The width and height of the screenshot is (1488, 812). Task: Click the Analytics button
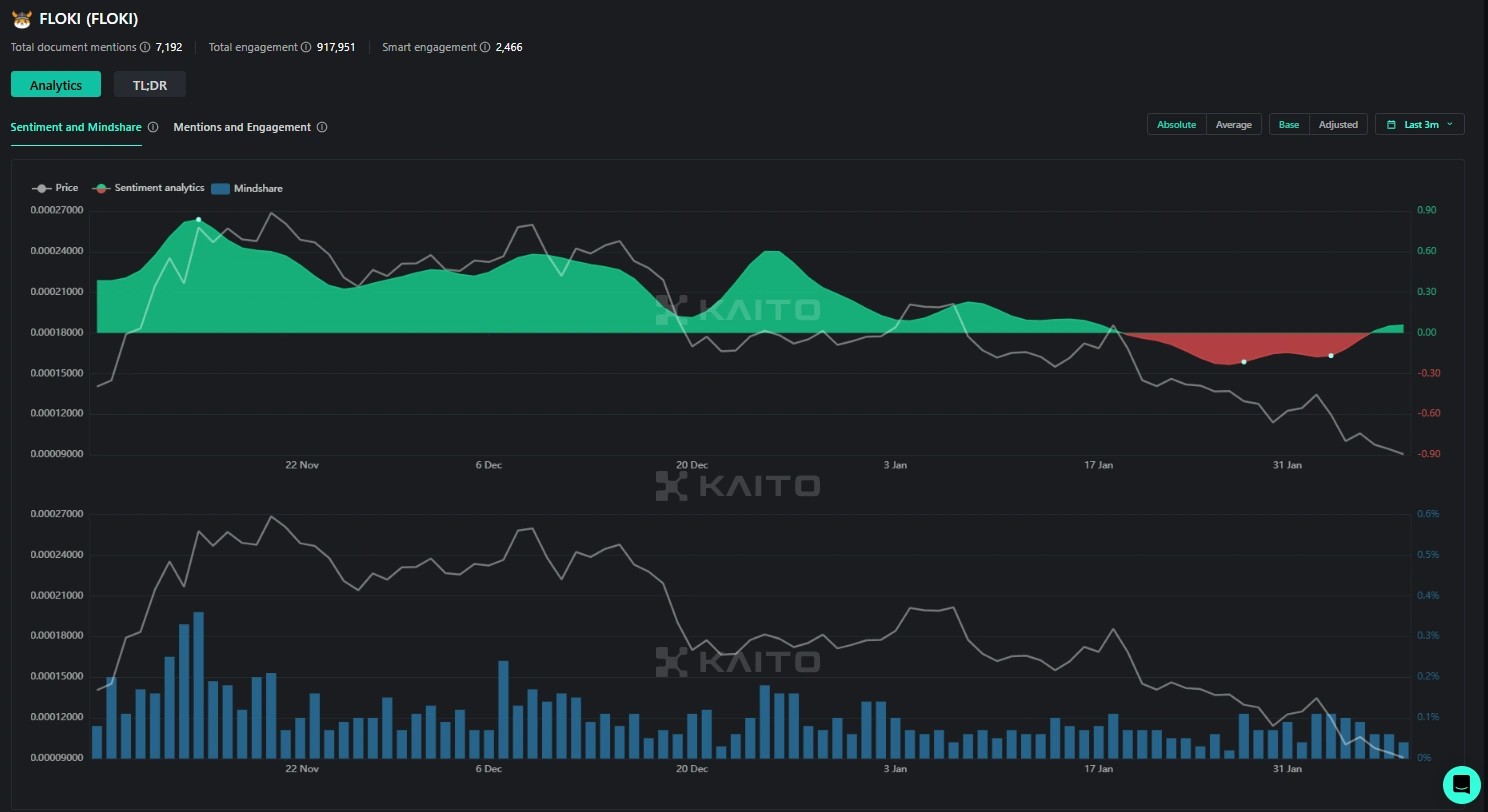(x=56, y=85)
